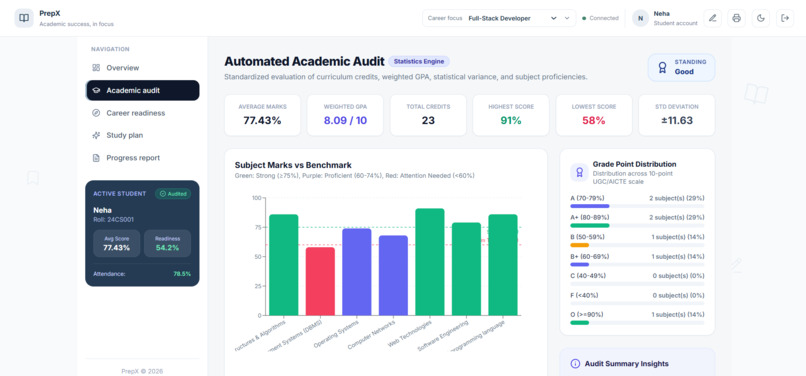The height and width of the screenshot is (376, 806).
Task: Click the Audit Summary Insights heading
Action: (627, 364)
